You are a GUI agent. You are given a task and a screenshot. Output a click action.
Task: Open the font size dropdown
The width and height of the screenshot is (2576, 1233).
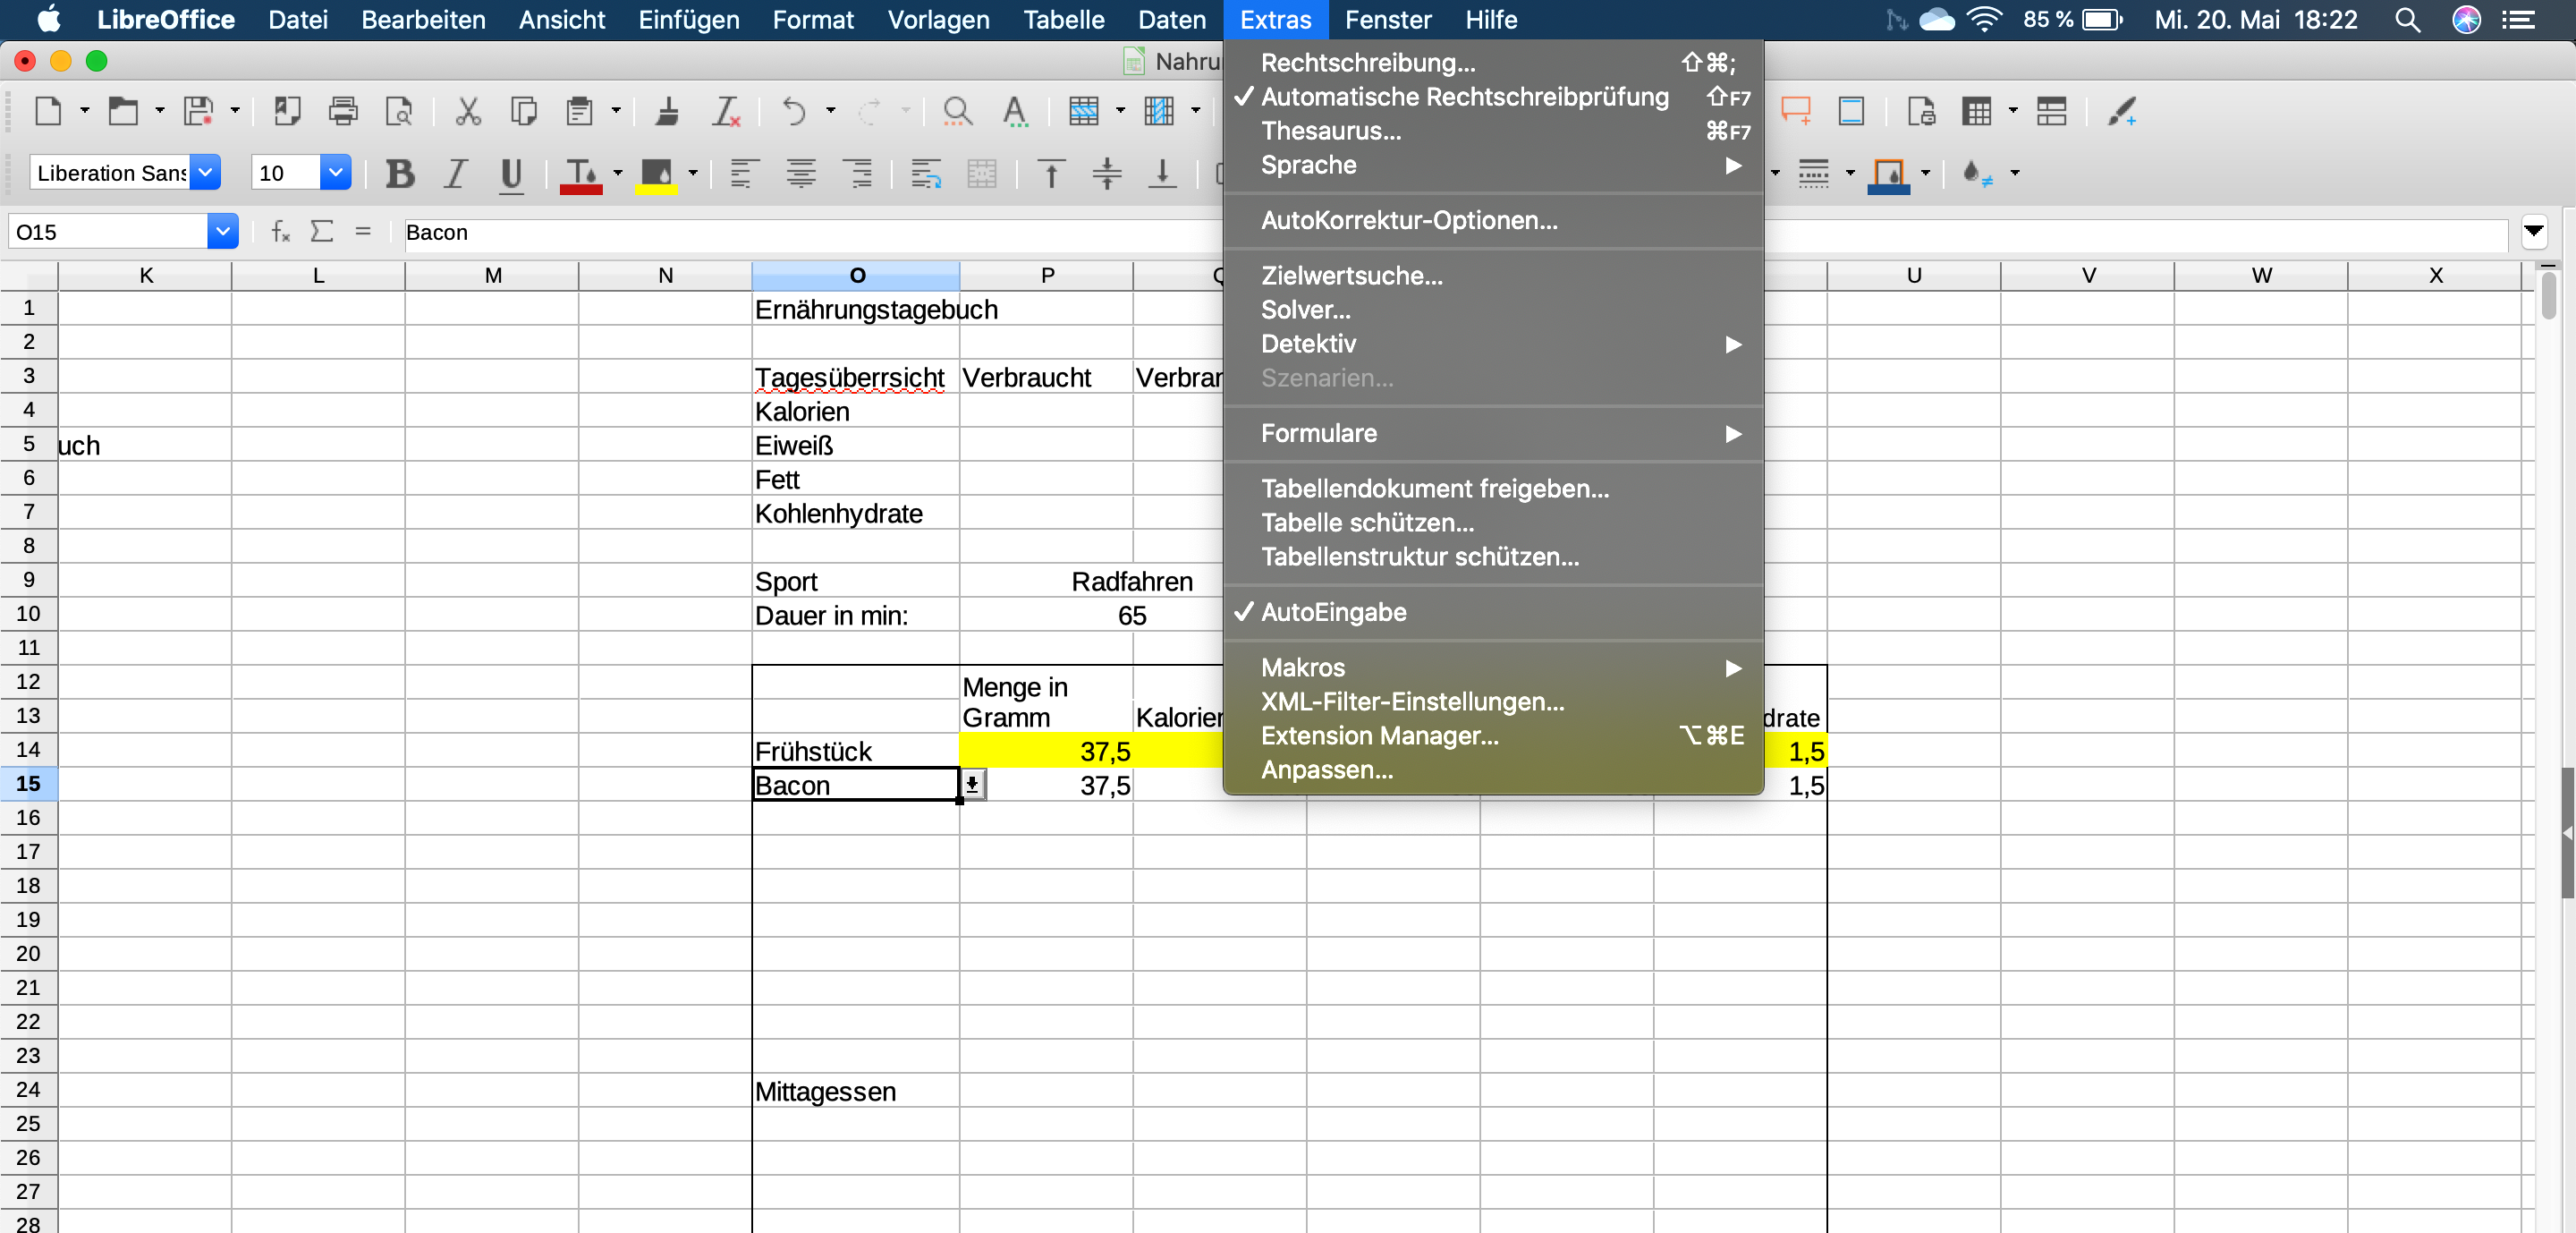point(336,173)
